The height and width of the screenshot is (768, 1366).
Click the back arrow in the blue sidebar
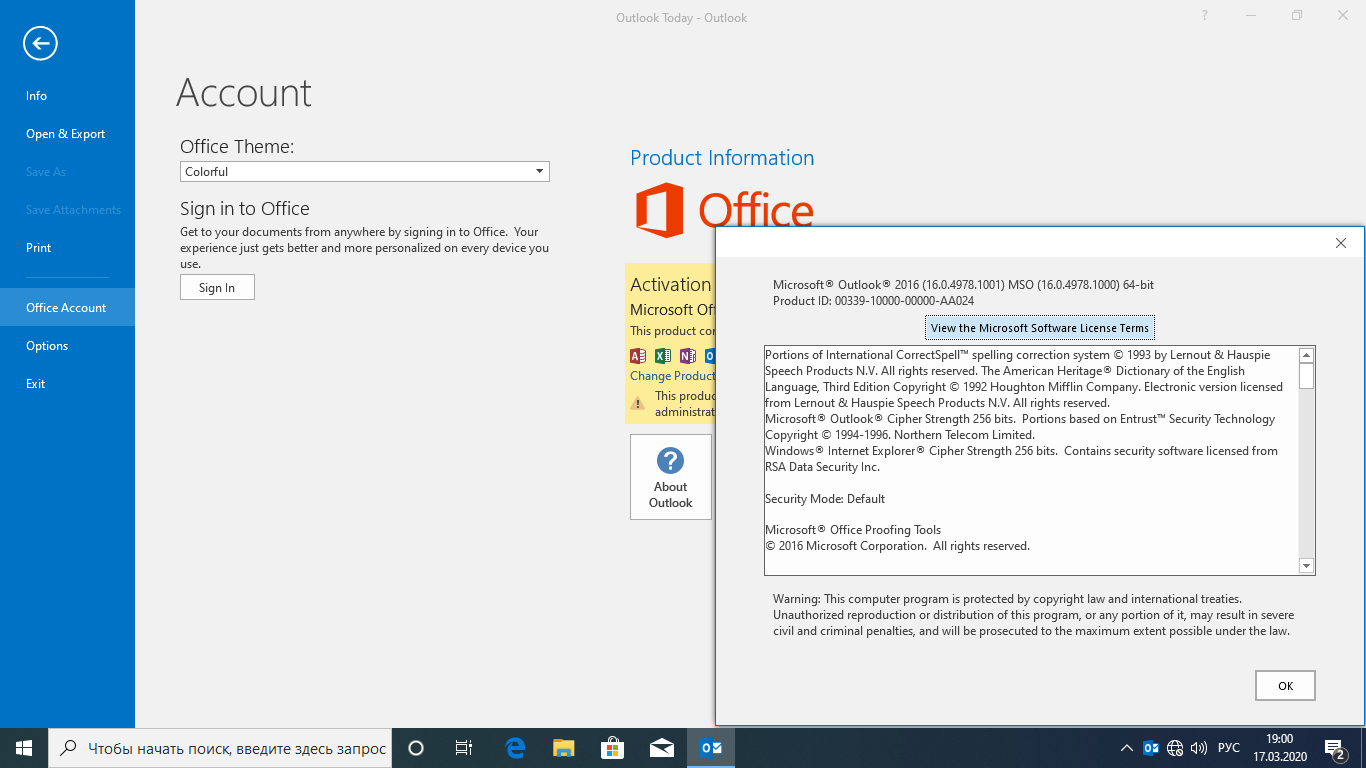coord(41,43)
